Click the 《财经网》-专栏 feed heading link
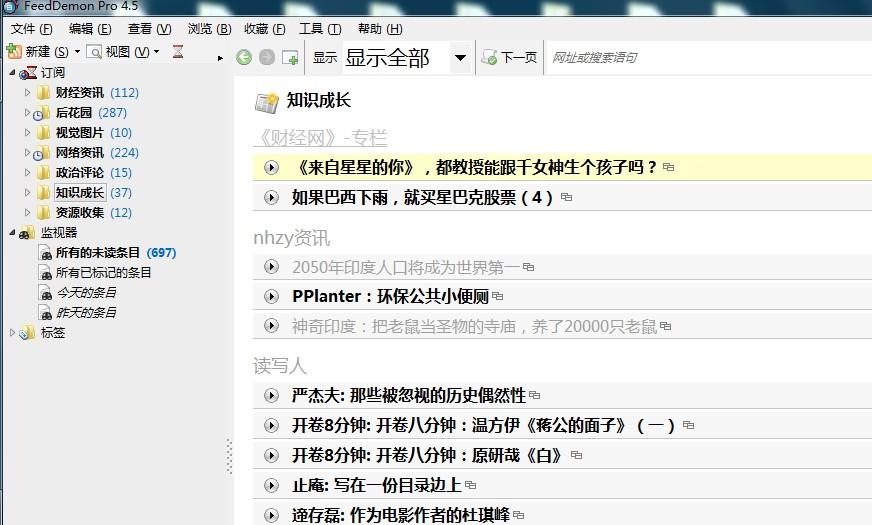The height and width of the screenshot is (525, 872). click(320, 137)
